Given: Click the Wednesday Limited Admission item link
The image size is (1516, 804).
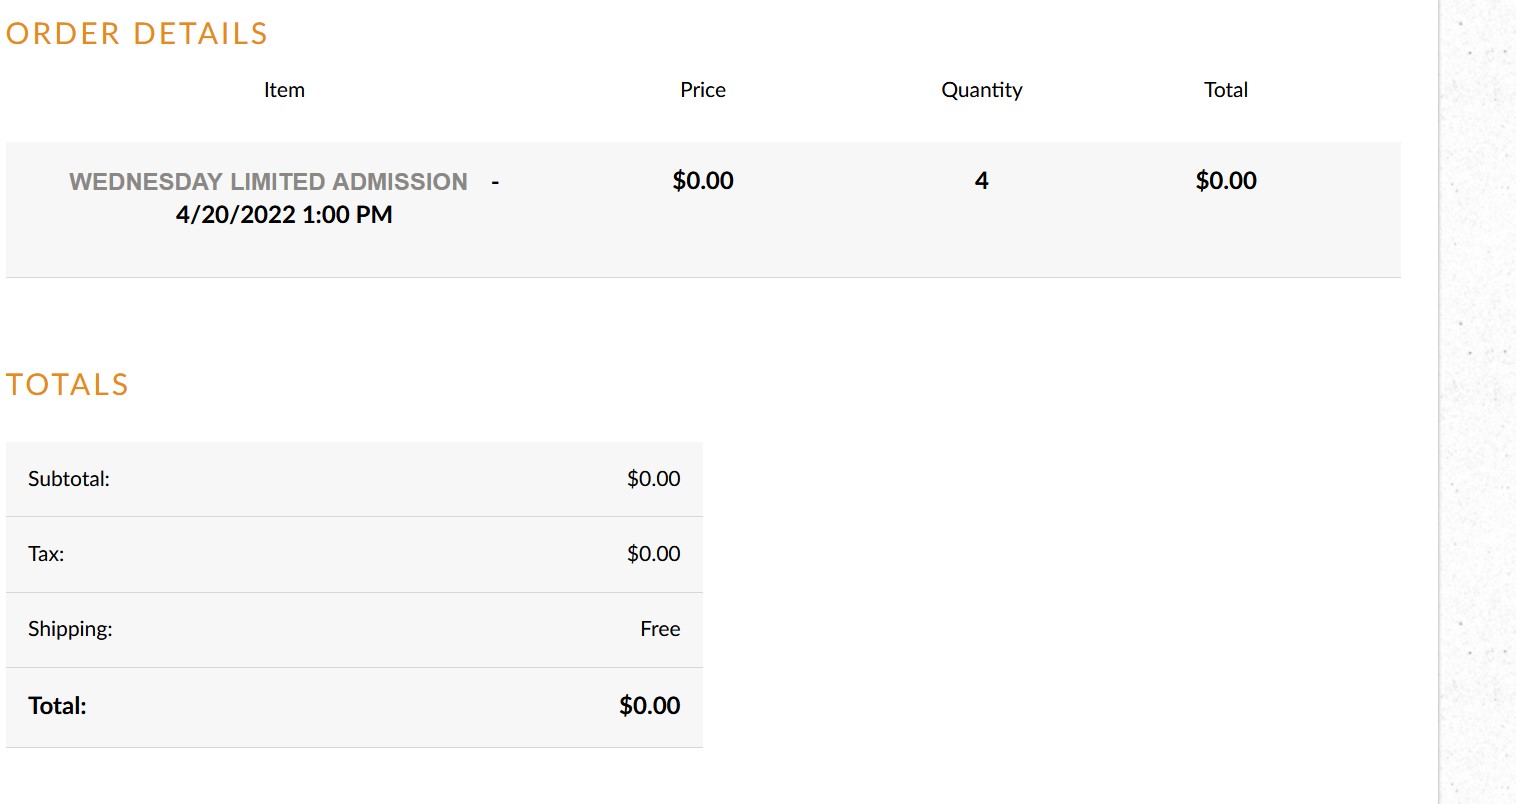Looking at the screenshot, I should pyautogui.click(x=268, y=182).
